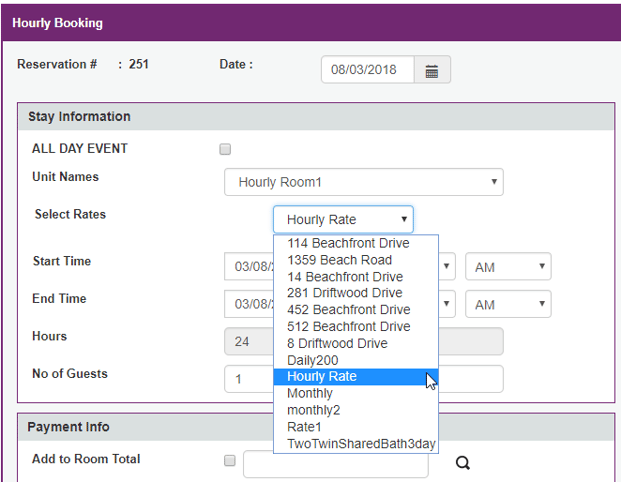
Task: Open the End Time AM/PM dropdown
Action: click(x=508, y=304)
